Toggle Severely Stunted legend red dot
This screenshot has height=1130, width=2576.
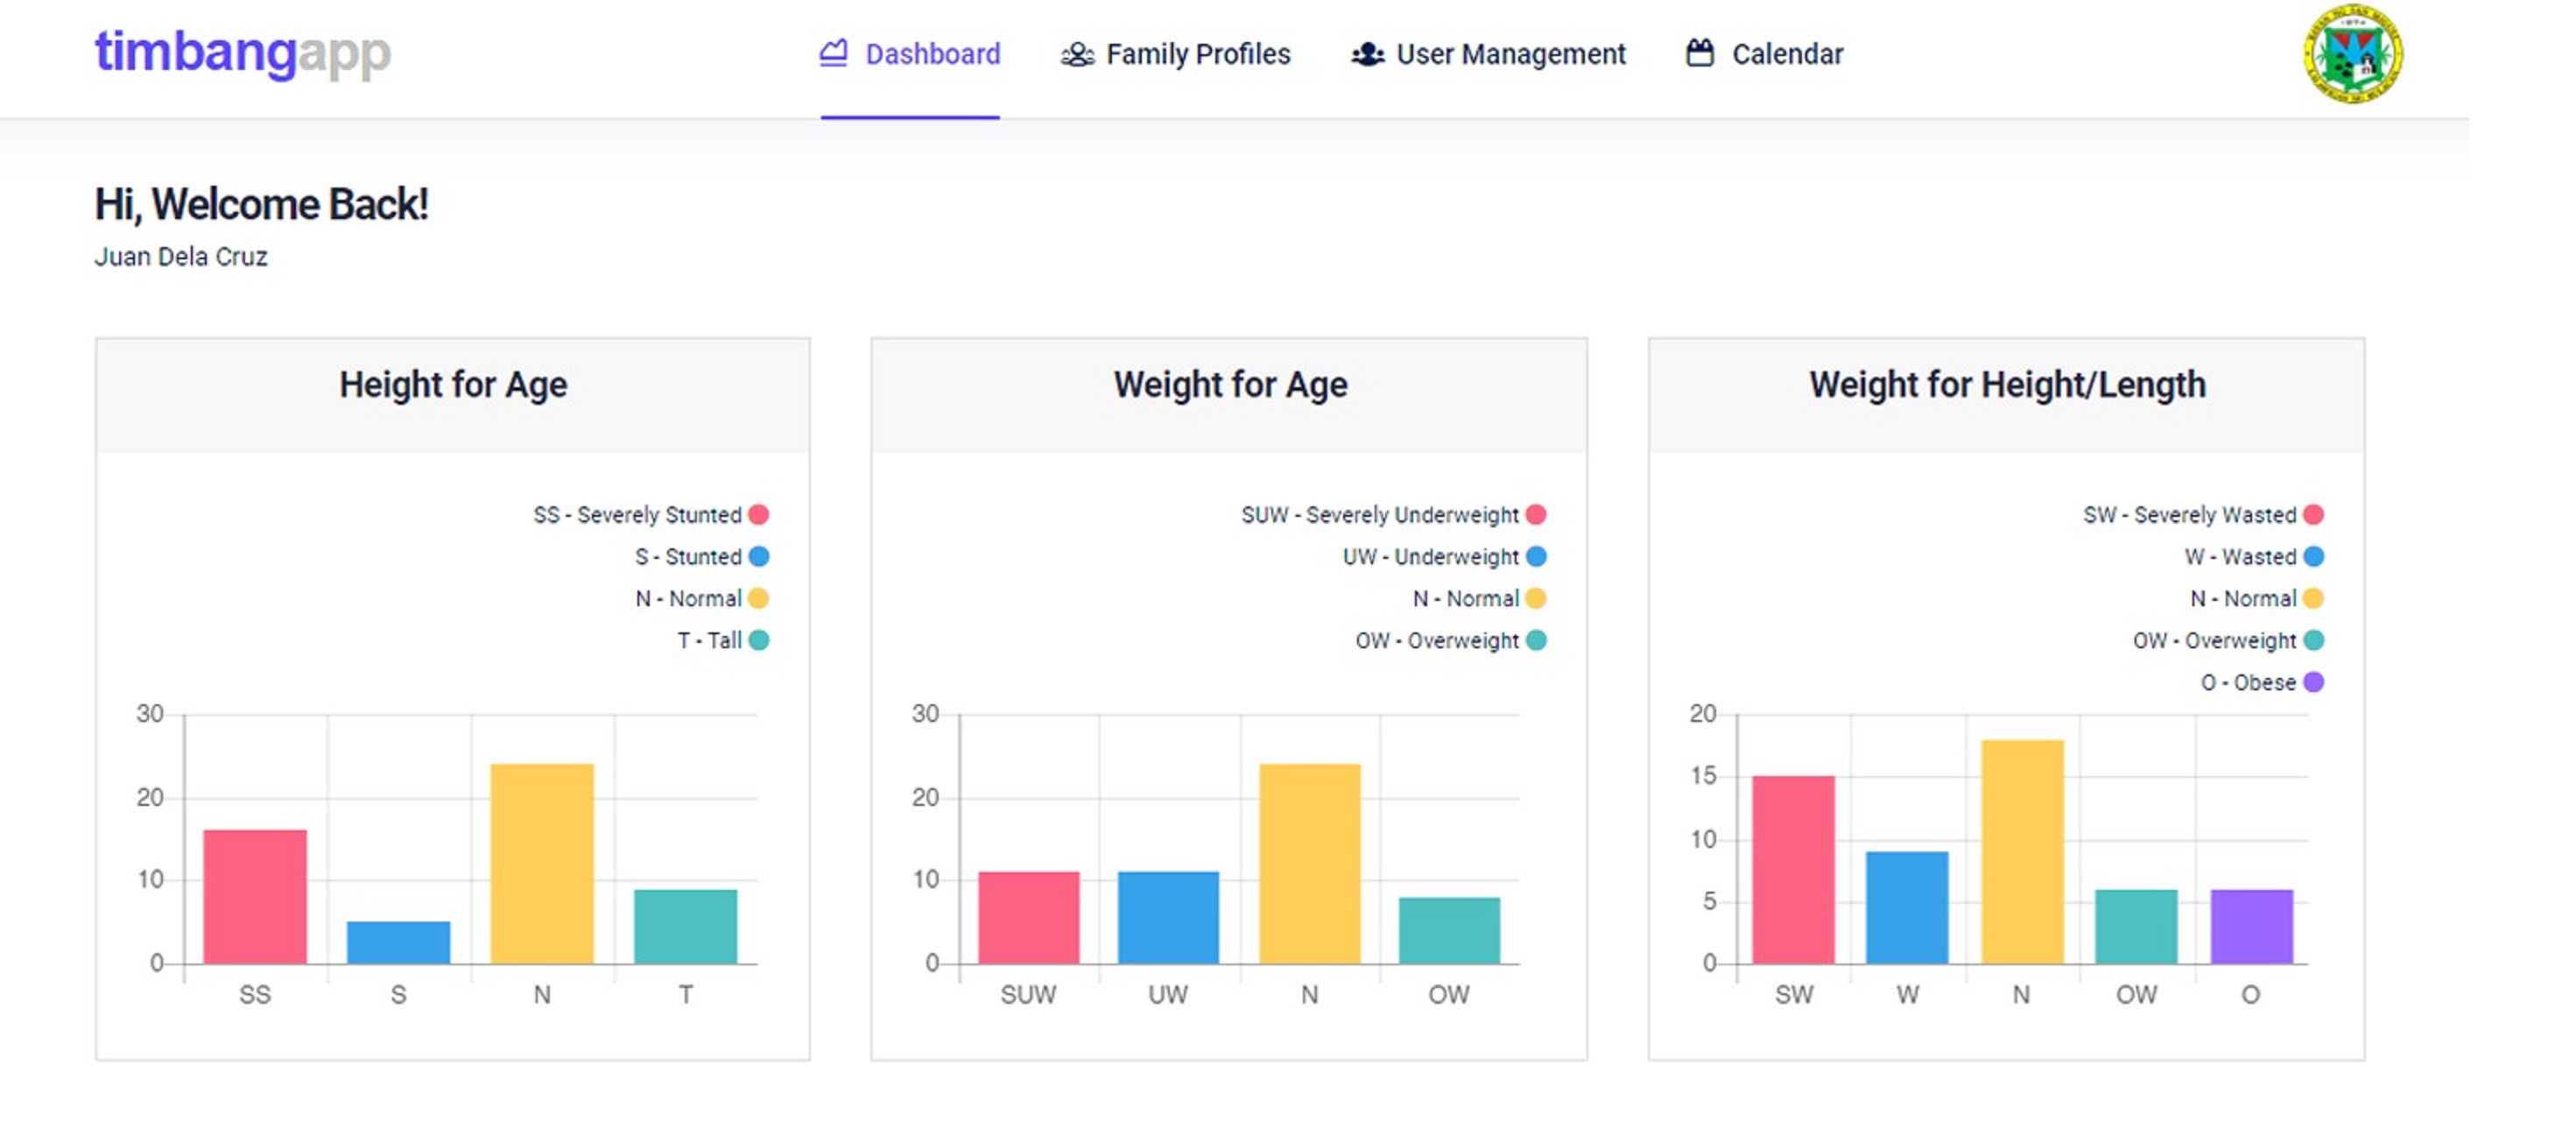759,515
